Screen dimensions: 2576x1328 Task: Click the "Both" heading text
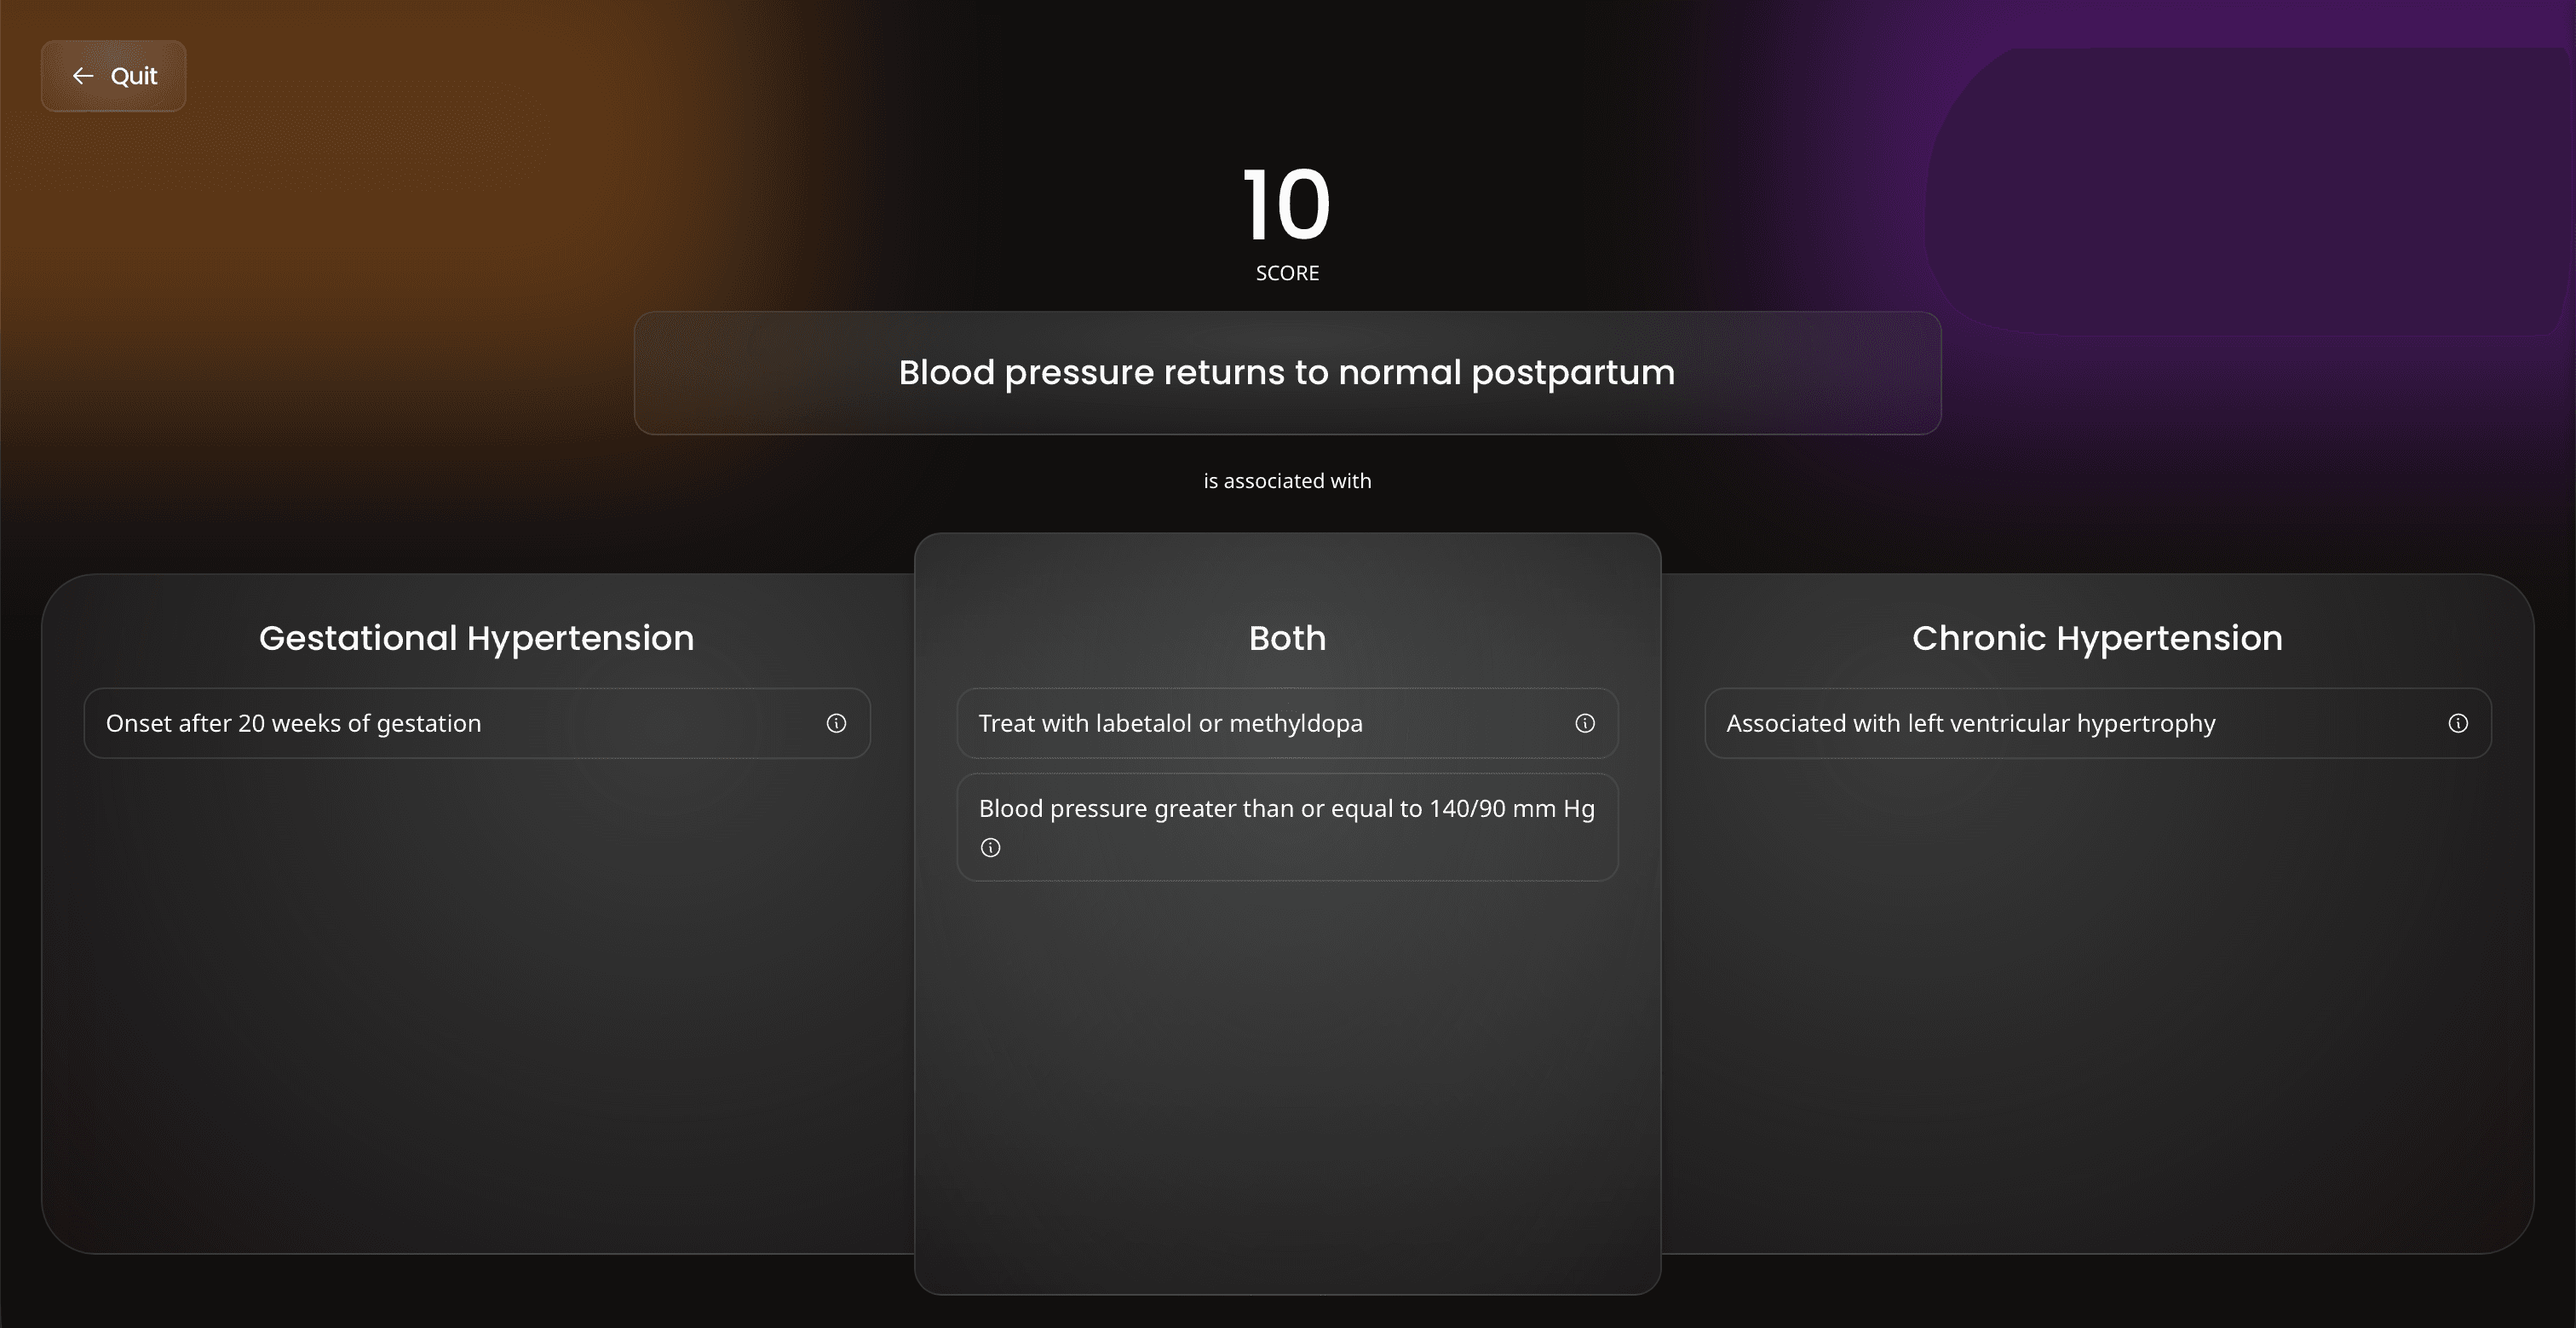point(1286,638)
